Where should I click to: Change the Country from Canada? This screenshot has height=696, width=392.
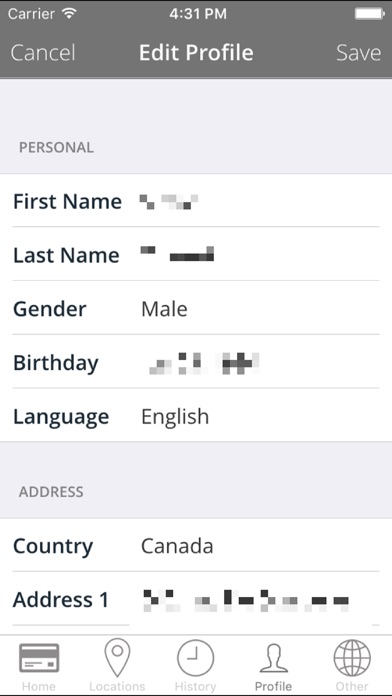pos(196,546)
